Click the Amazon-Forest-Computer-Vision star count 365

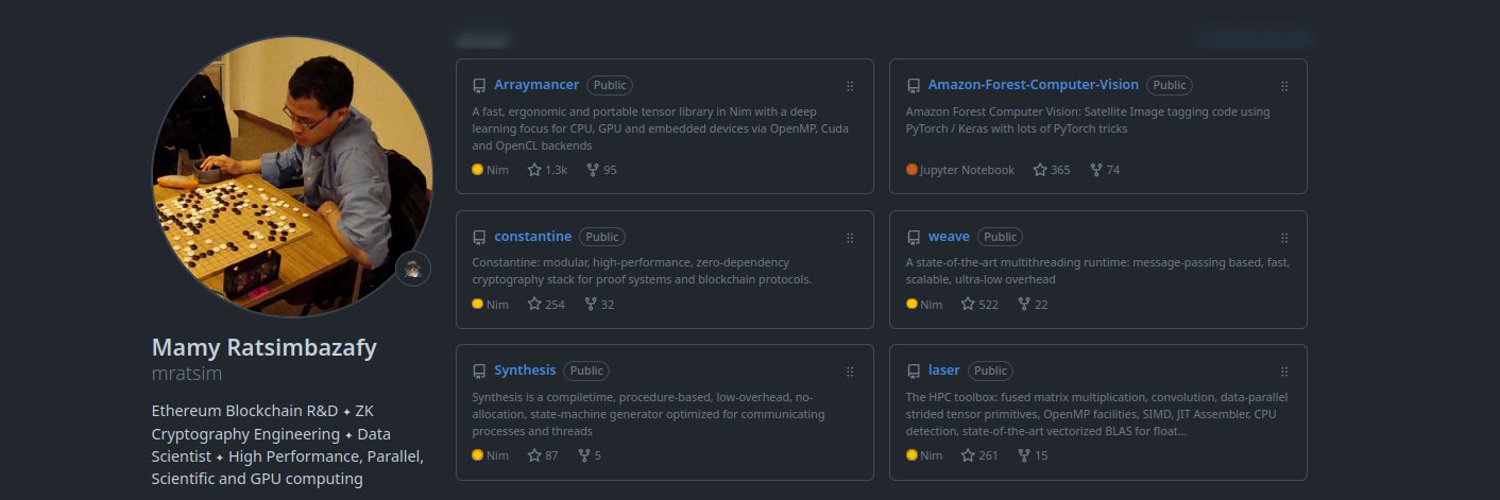pyautogui.click(x=1060, y=170)
